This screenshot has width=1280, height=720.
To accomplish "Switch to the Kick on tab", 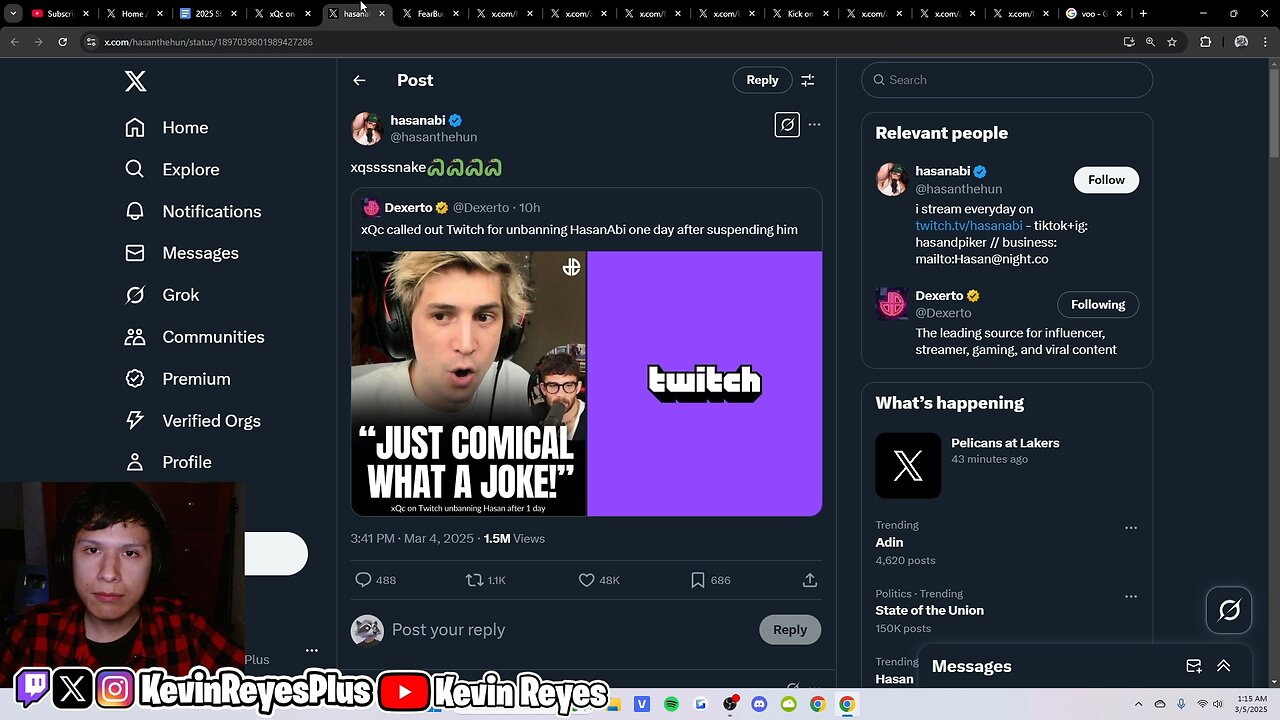I will [801, 14].
